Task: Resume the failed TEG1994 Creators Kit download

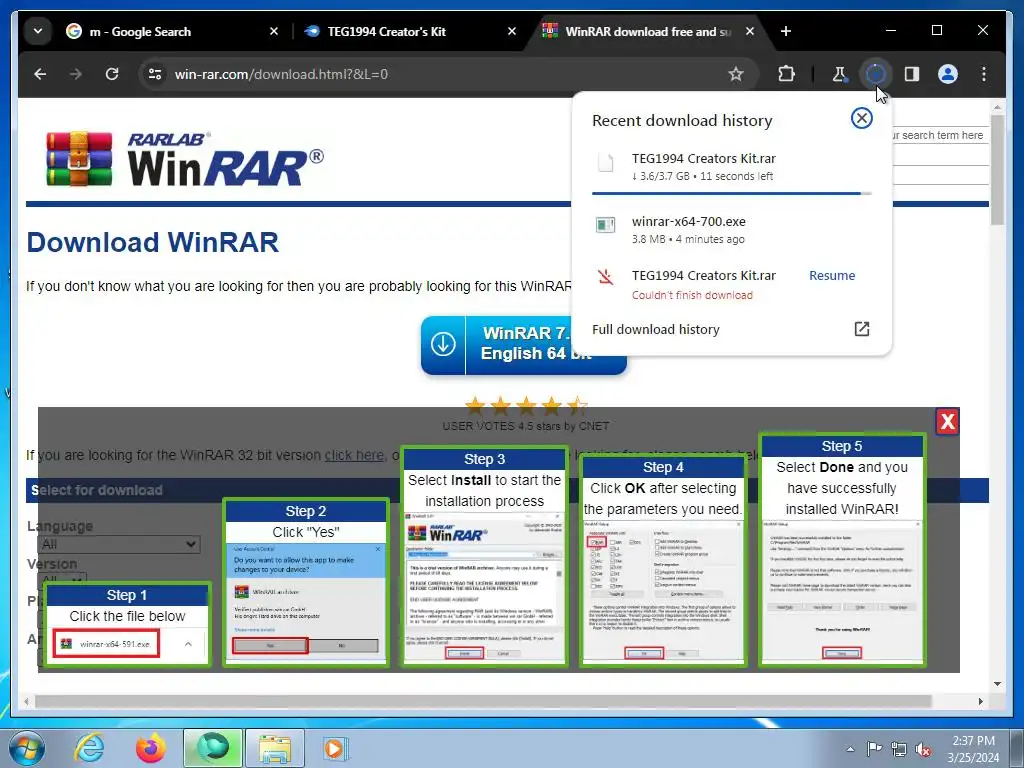Action: click(831, 276)
